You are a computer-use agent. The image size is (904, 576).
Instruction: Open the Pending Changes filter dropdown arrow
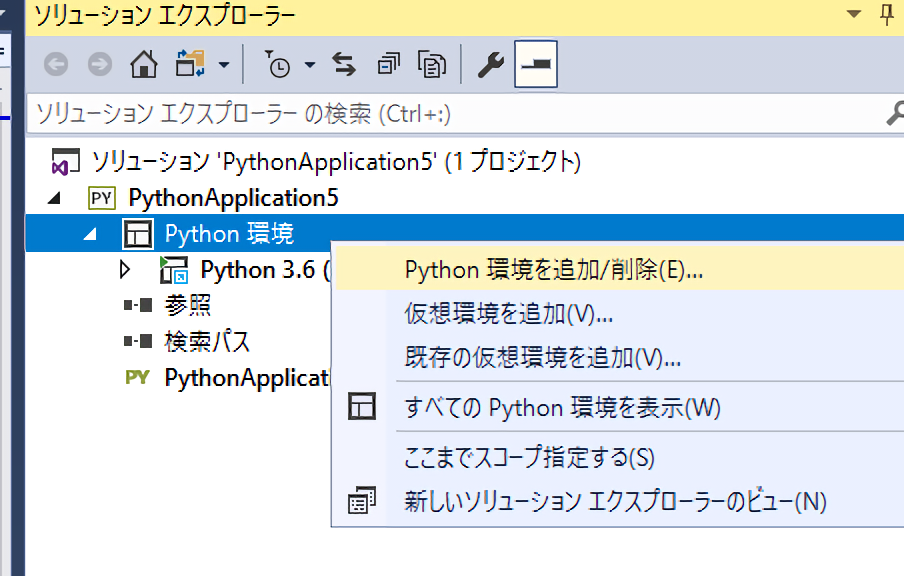click(x=309, y=66)
